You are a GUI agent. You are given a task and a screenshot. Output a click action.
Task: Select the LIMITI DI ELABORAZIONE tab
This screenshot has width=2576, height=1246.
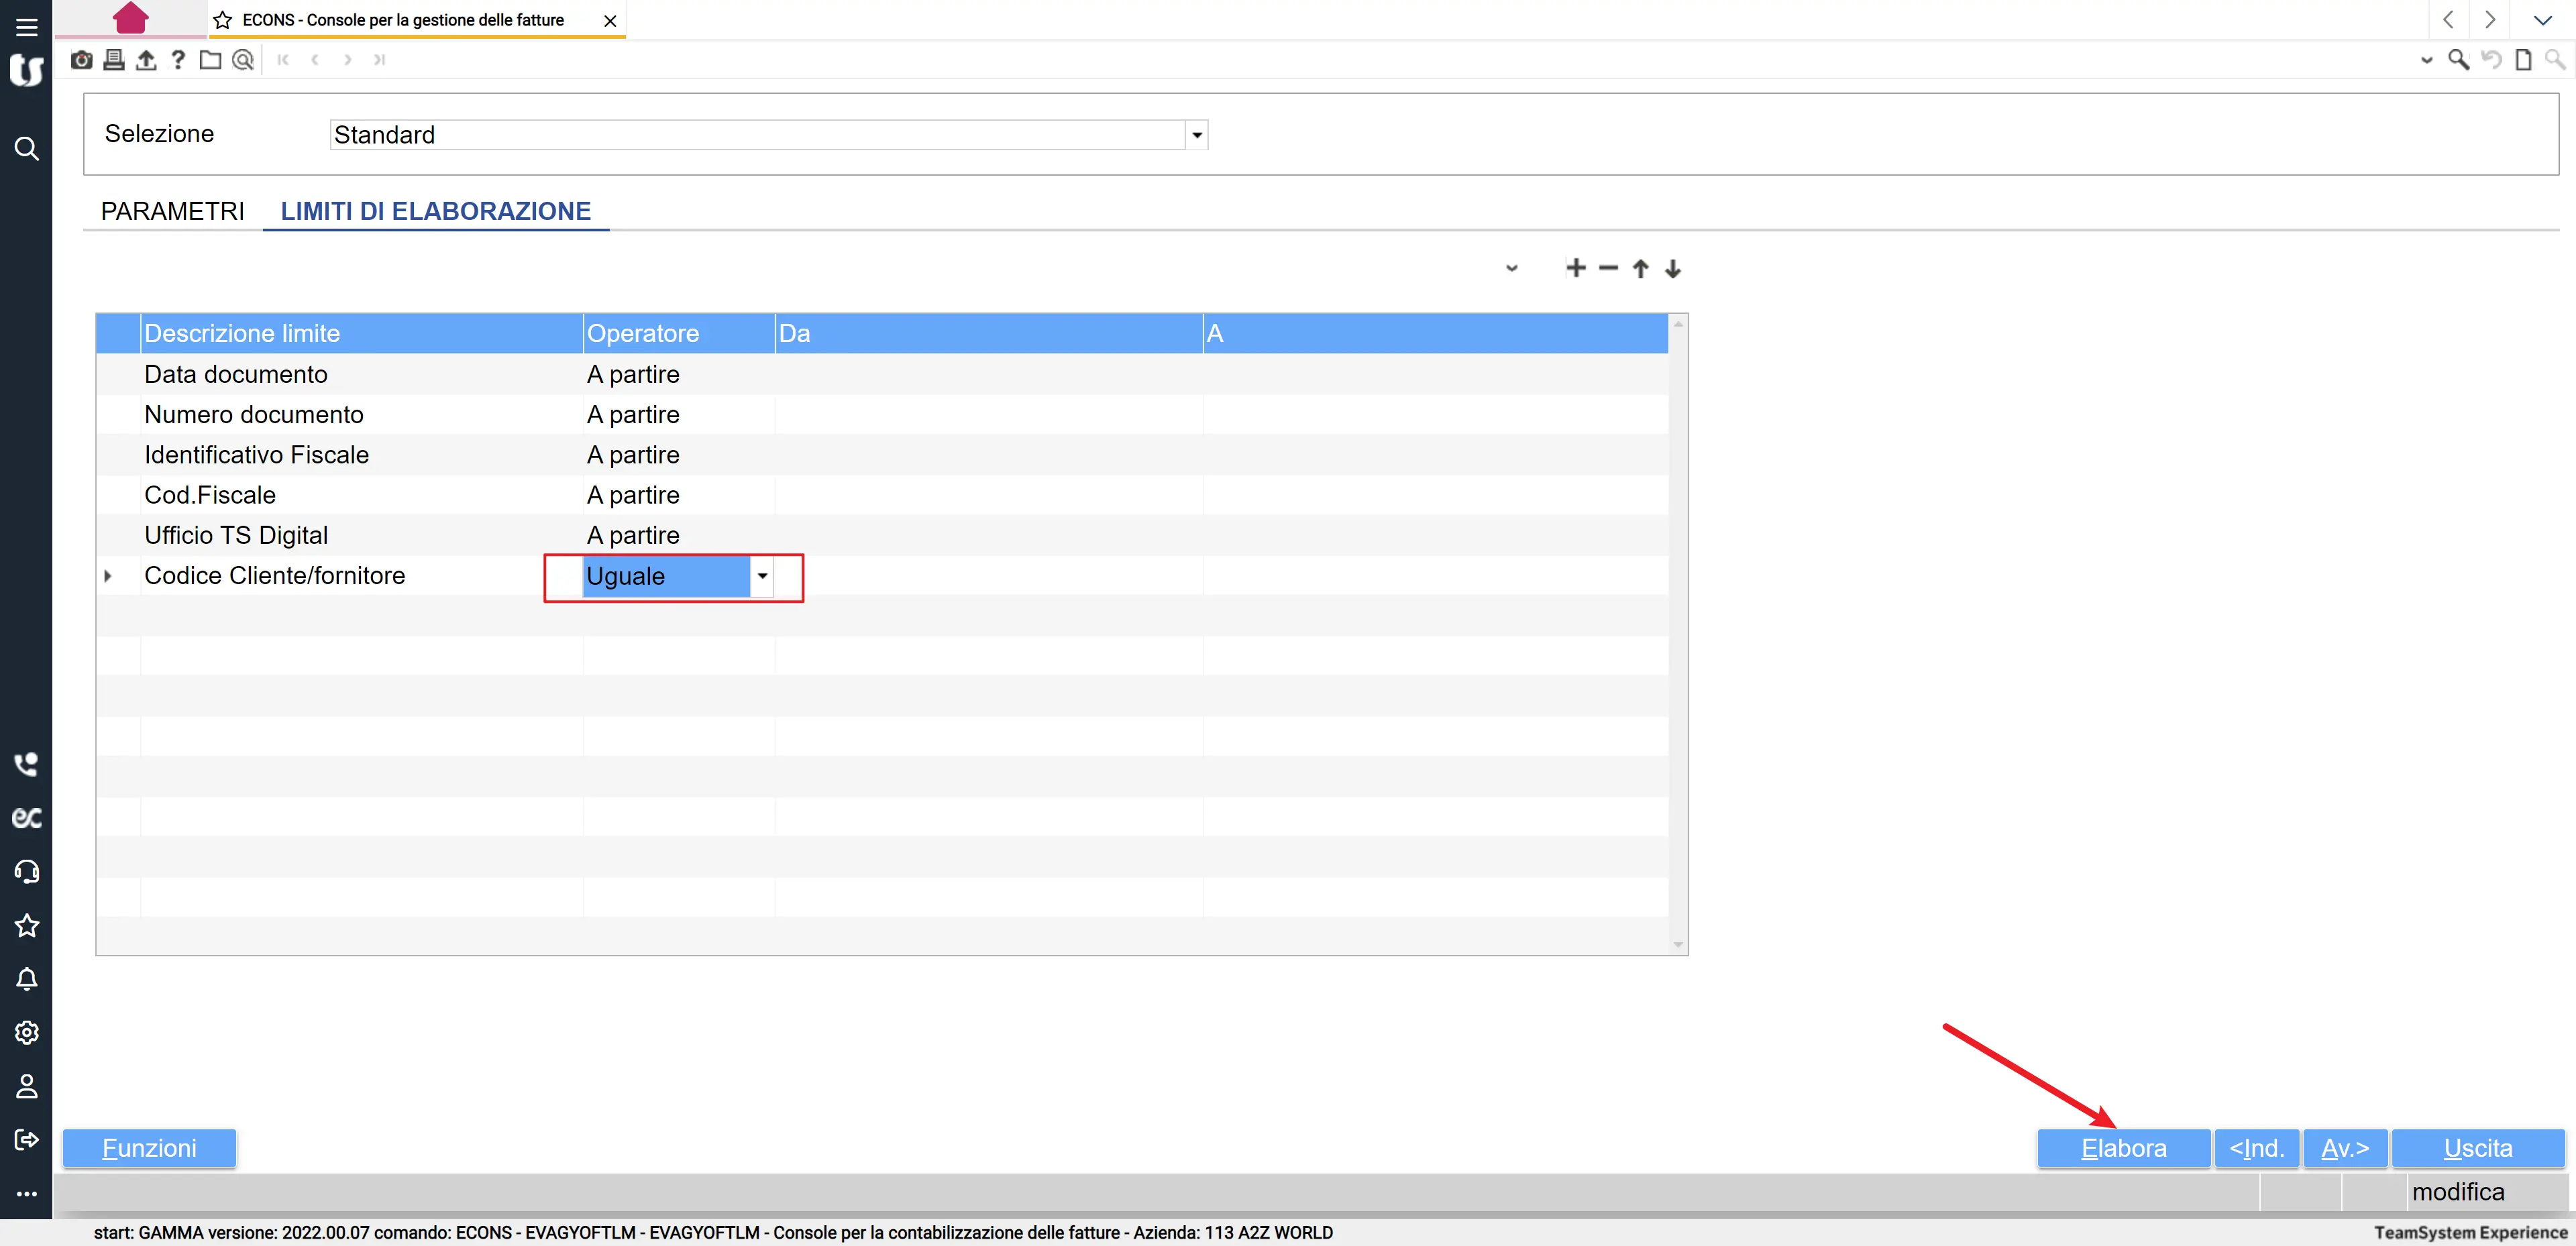[435, 211]
